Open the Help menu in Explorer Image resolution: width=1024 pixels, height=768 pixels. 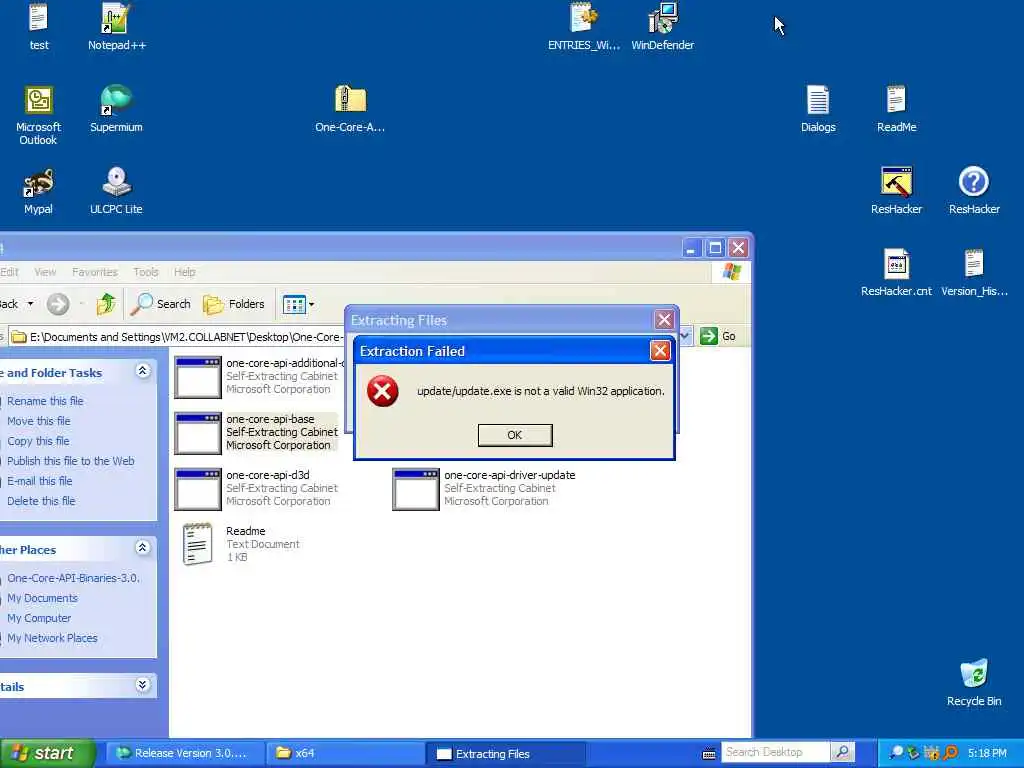pos(185,272)
